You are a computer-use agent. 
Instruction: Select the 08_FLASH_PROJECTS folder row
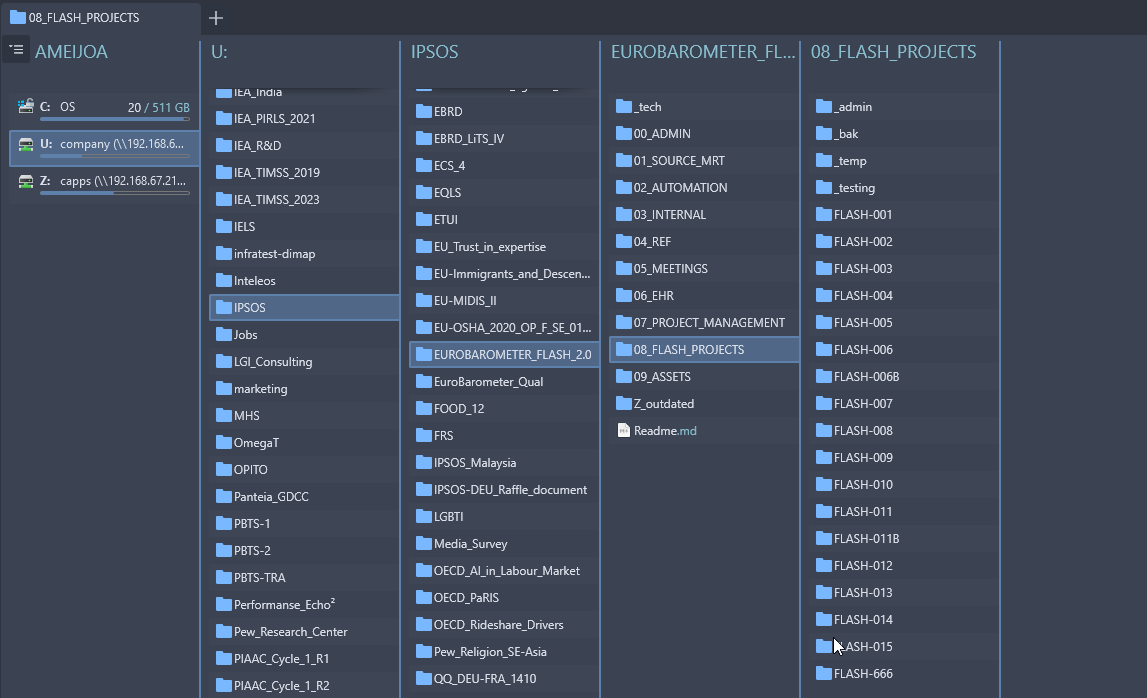point(704,350)
